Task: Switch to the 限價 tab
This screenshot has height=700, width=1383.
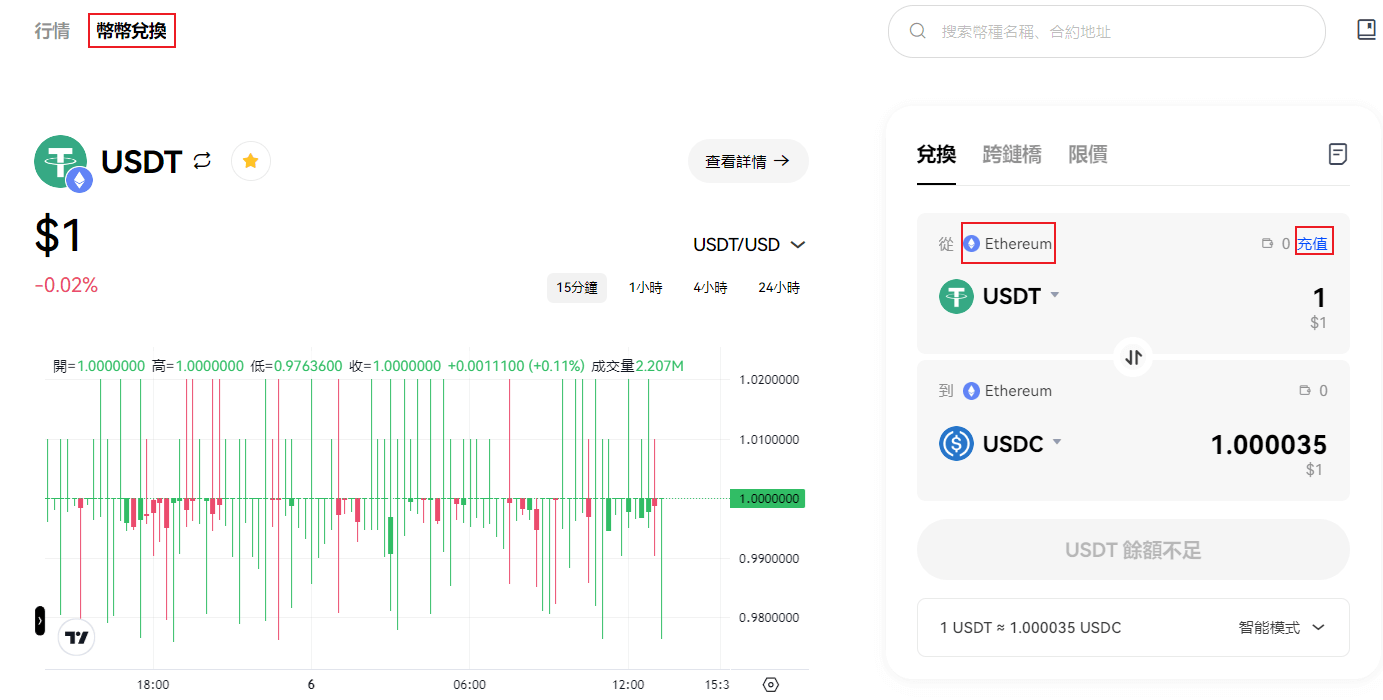Action: (1087, 155)
